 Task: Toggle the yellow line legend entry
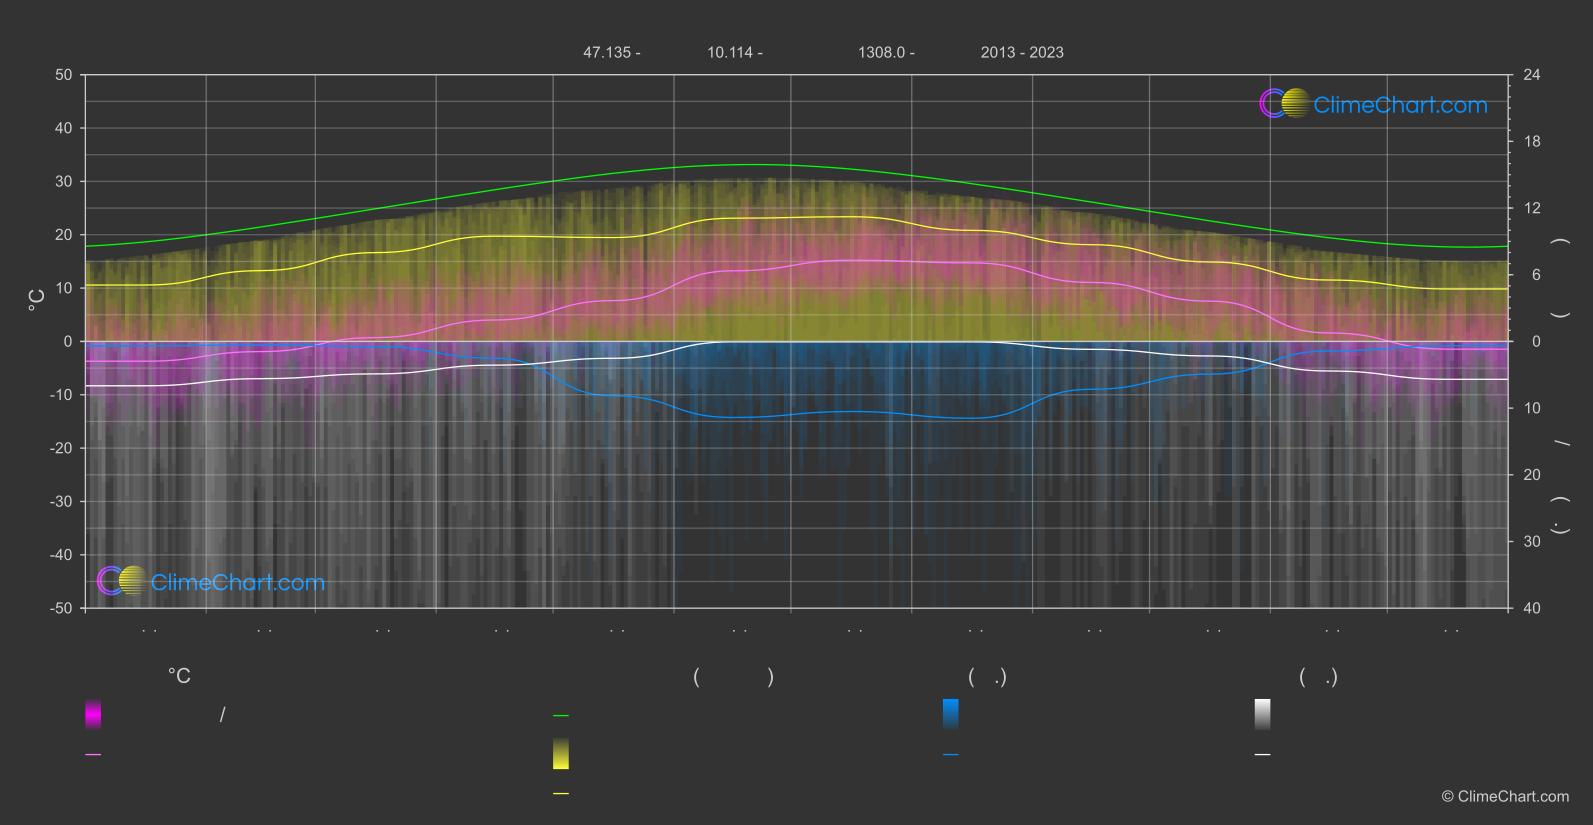[x=561, y=794]
